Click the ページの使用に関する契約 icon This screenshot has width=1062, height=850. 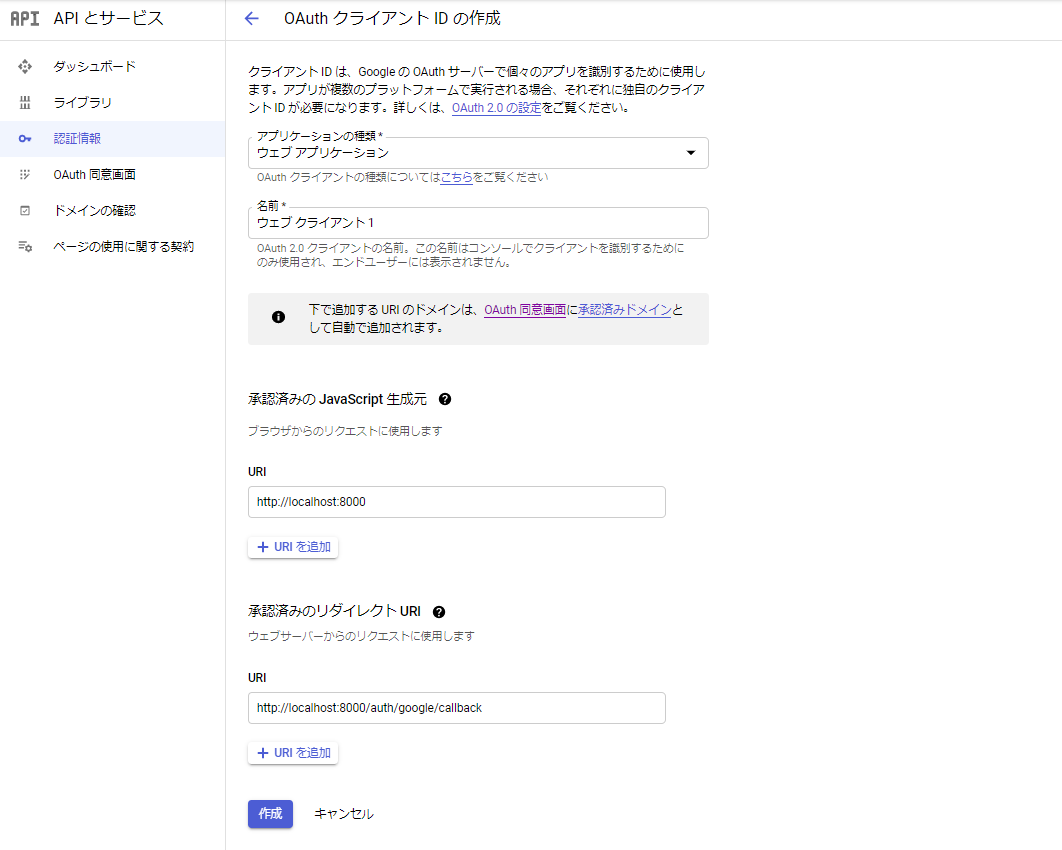click(x=24, y=246)
